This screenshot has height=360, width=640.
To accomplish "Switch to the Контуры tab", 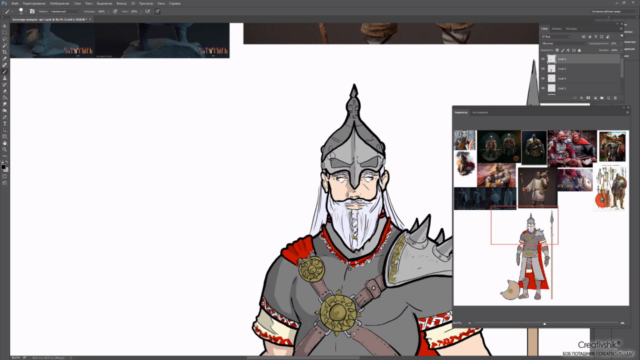I will coord(571,29).
